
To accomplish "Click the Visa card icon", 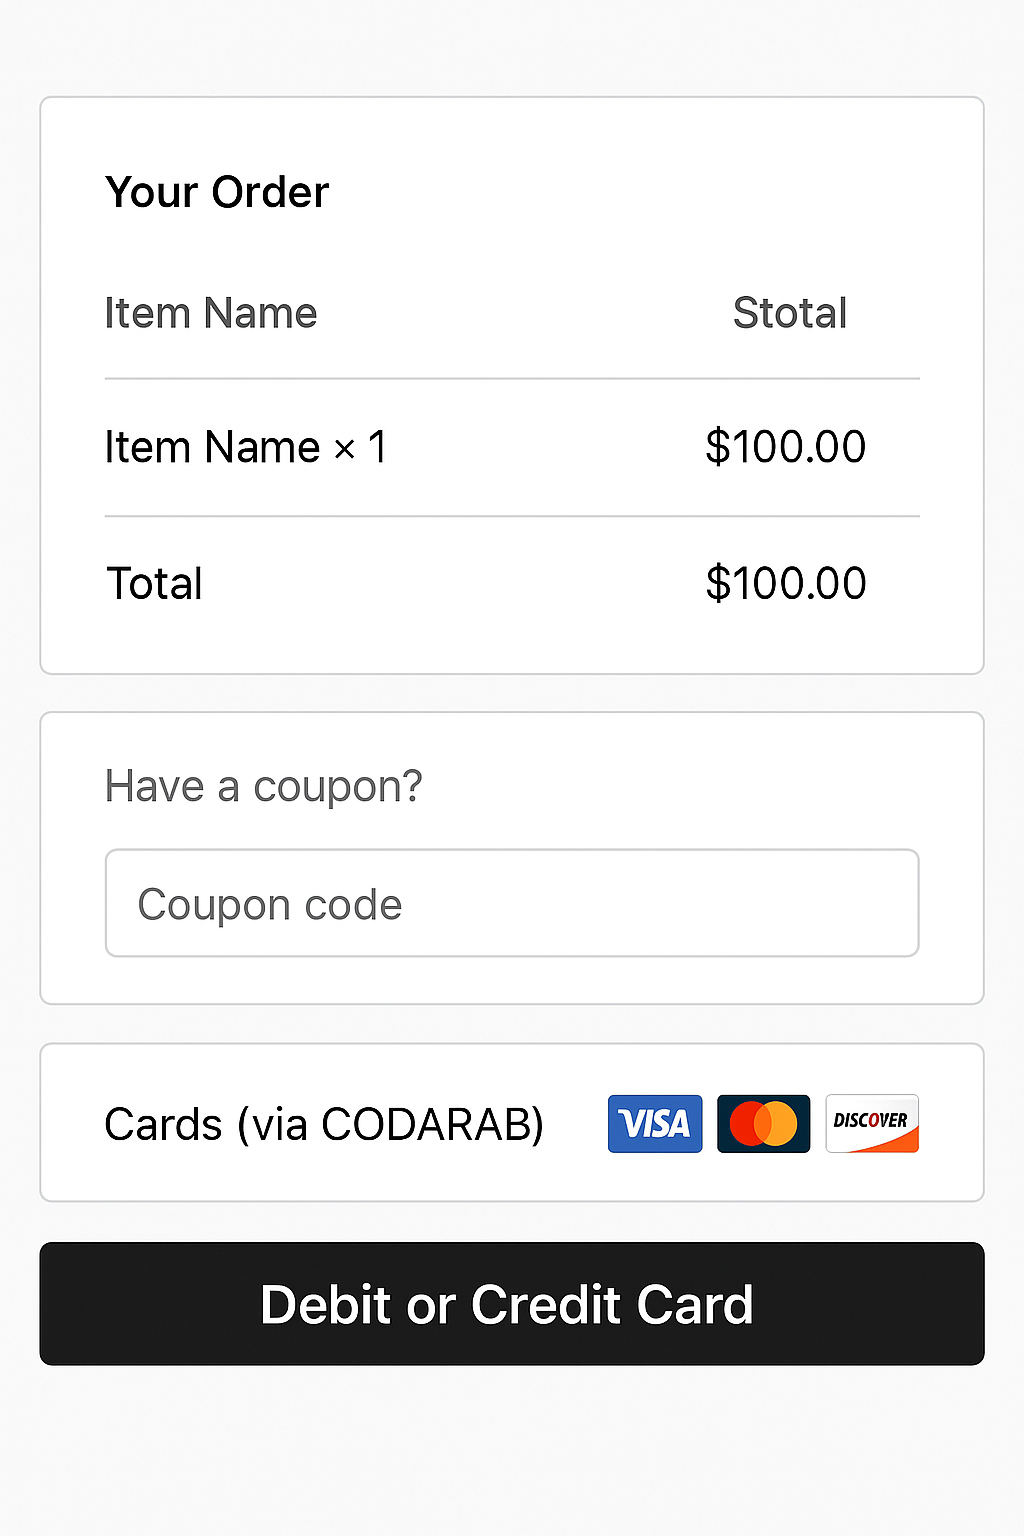I will [x=655, y=1123].
